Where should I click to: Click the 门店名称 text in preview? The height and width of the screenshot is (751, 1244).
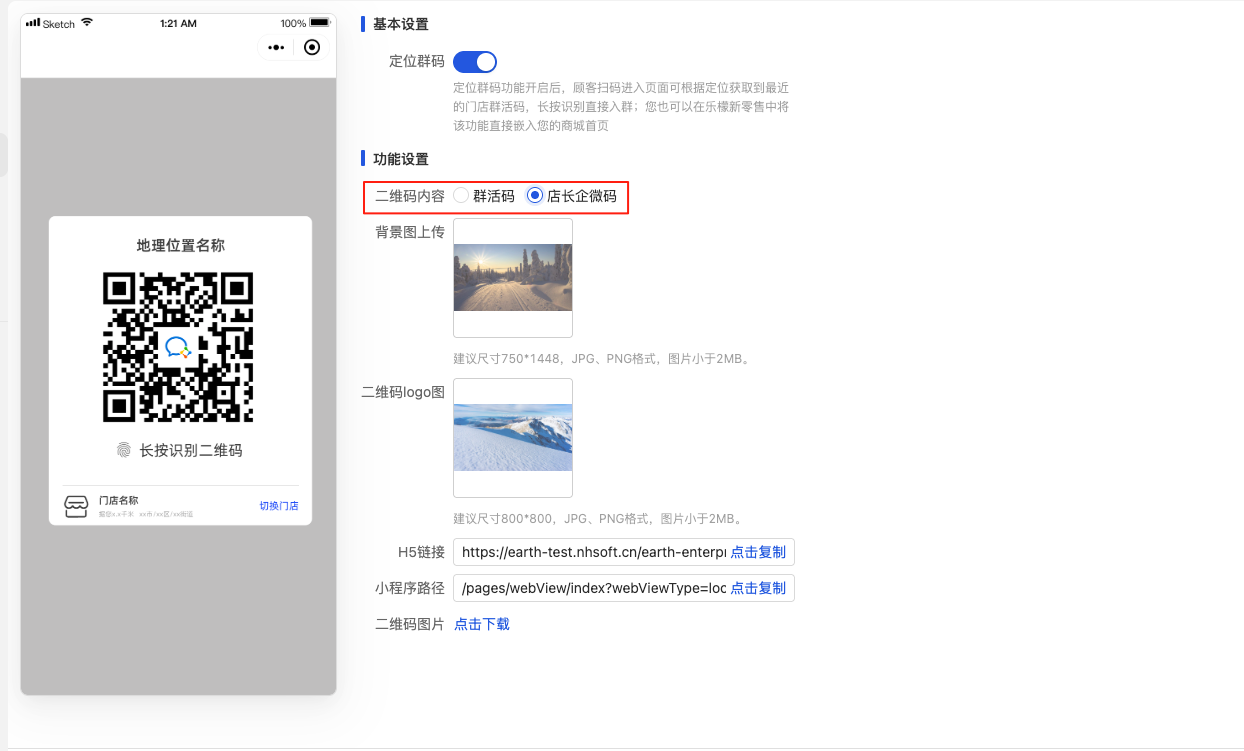[x=118, y=500]
